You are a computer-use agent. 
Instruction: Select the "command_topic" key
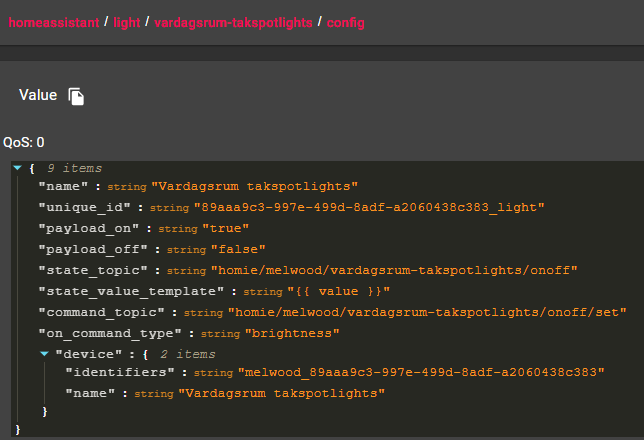(x=101, y=312)
